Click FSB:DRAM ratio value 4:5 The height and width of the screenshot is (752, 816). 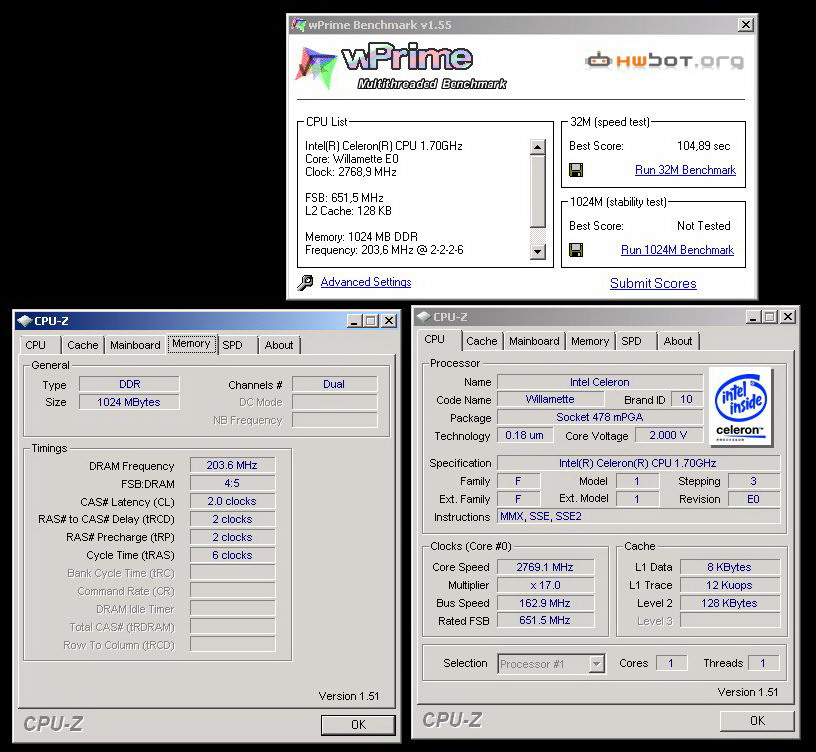click(232, 483)
